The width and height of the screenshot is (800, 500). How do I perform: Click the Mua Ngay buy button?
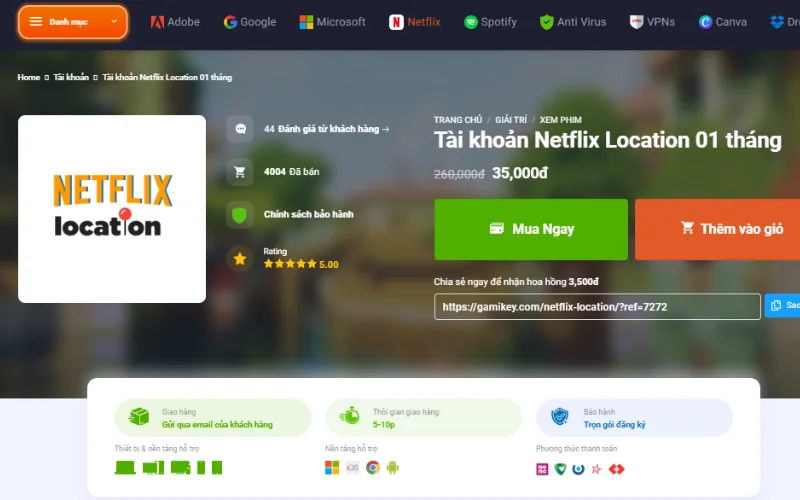(x=531, y=229)
